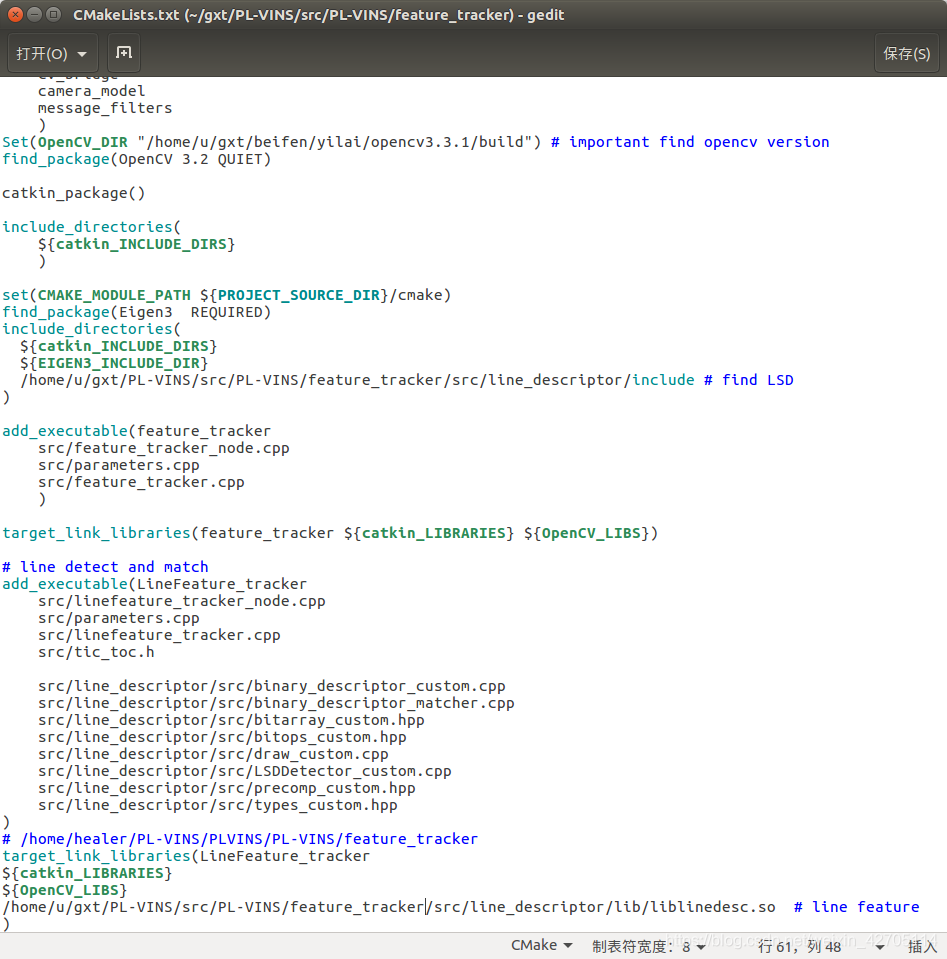Click 'binary_descriptor_custom.cpp' source line
947x959 pixels.
[272, 686]
